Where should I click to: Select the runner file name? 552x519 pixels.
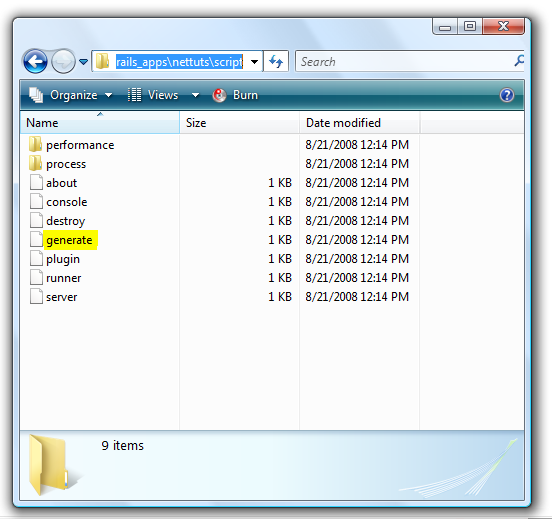pos(63,278)
